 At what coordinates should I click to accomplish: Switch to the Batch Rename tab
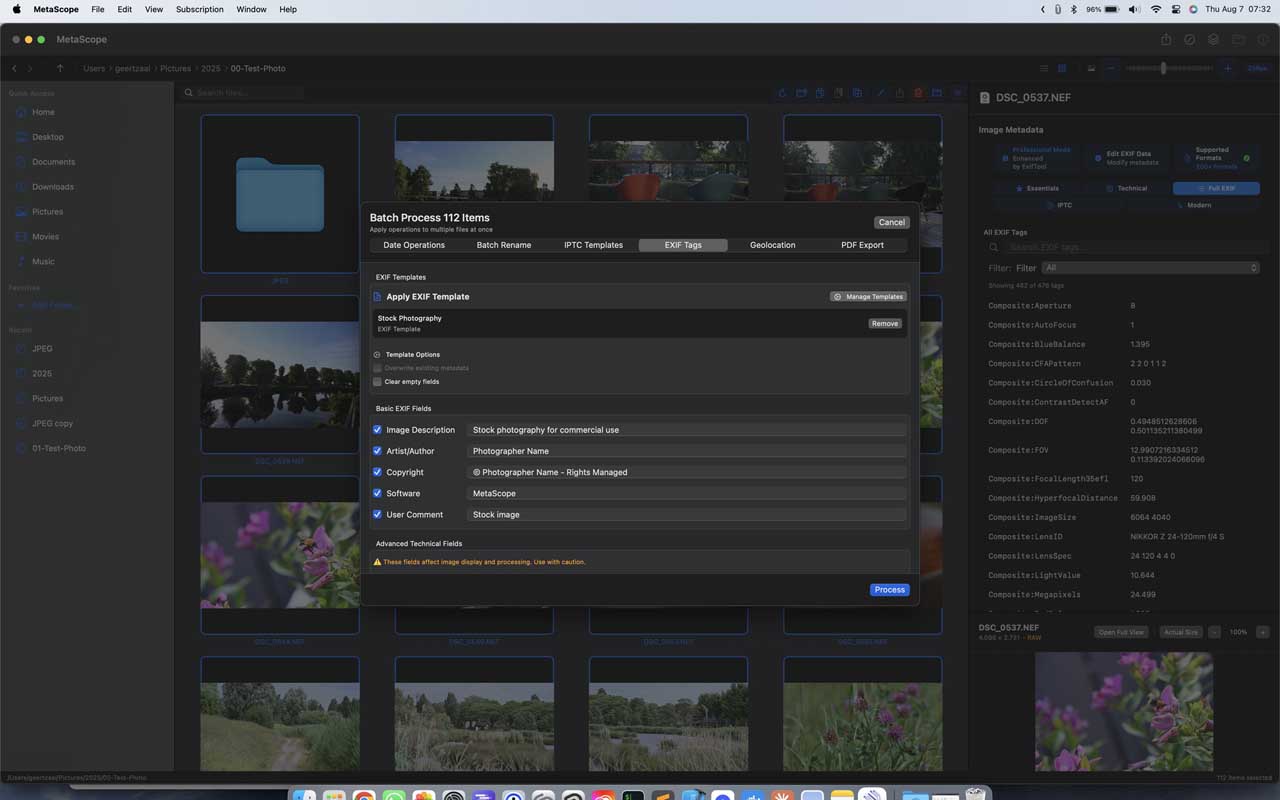pyautogui.click(x=504, y=245)
